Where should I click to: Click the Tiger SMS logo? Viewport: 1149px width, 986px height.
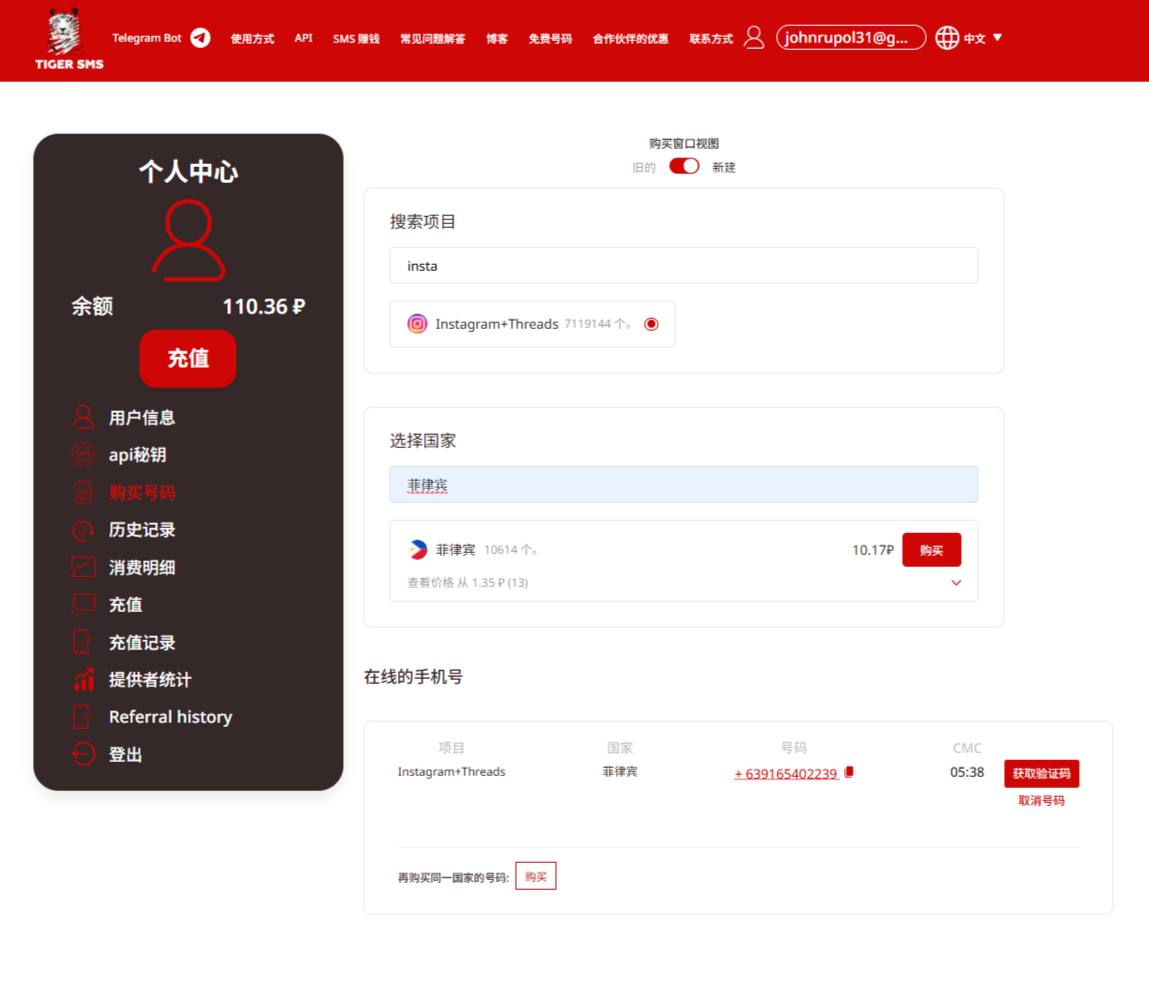(69, 39)
